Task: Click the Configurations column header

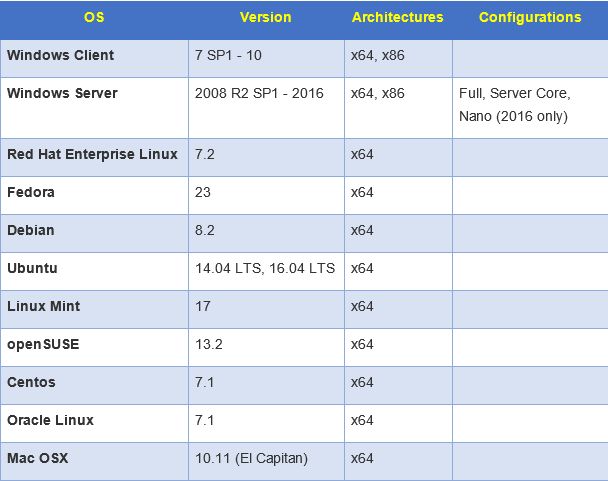Action: tap(529, 17)
